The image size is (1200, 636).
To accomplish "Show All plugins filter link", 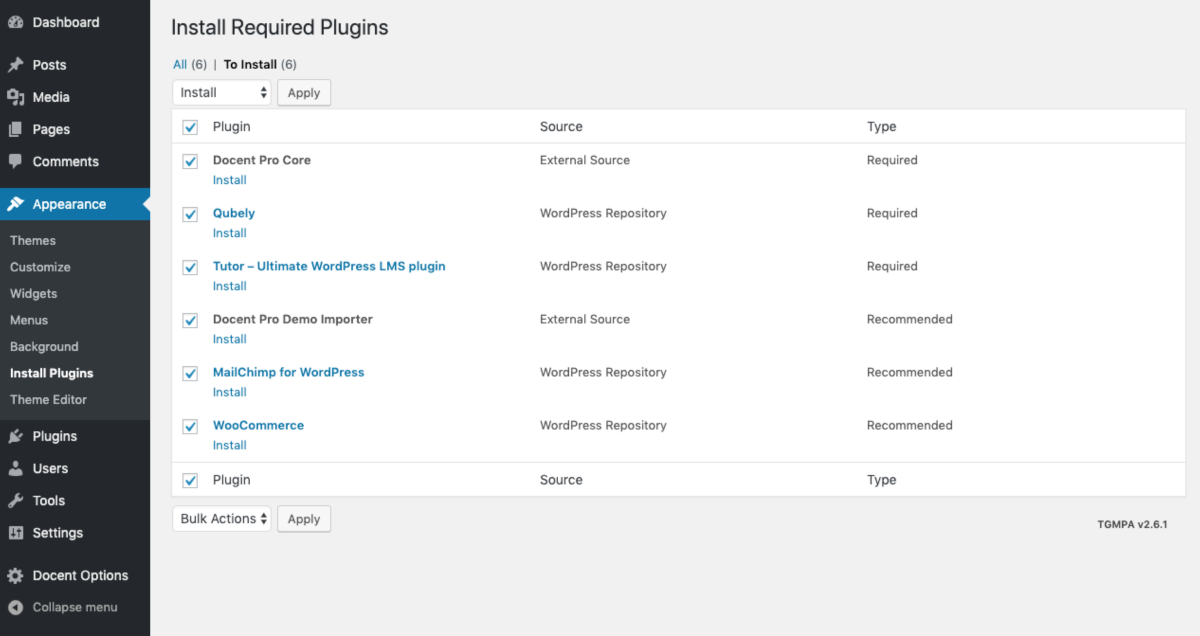I will [180, 64].
